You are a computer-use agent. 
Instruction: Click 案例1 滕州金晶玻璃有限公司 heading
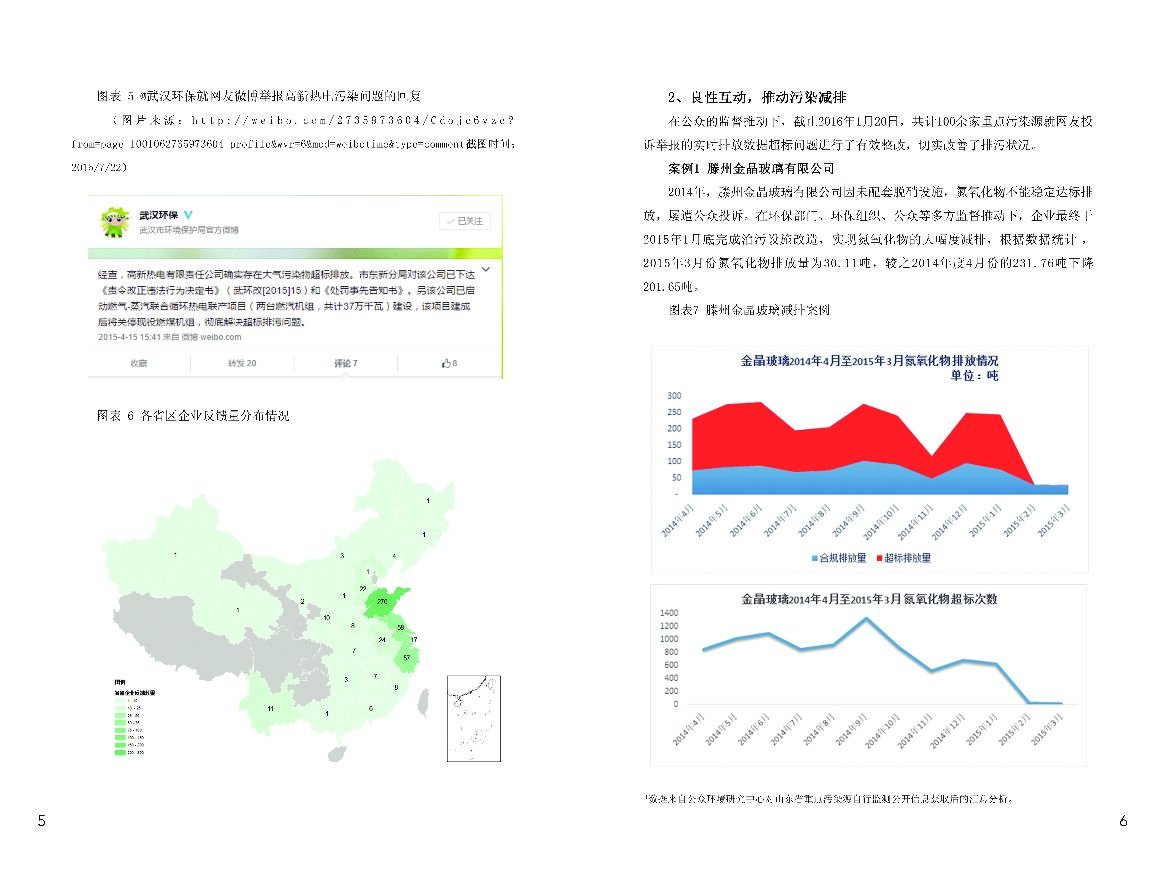pos(751,169)
